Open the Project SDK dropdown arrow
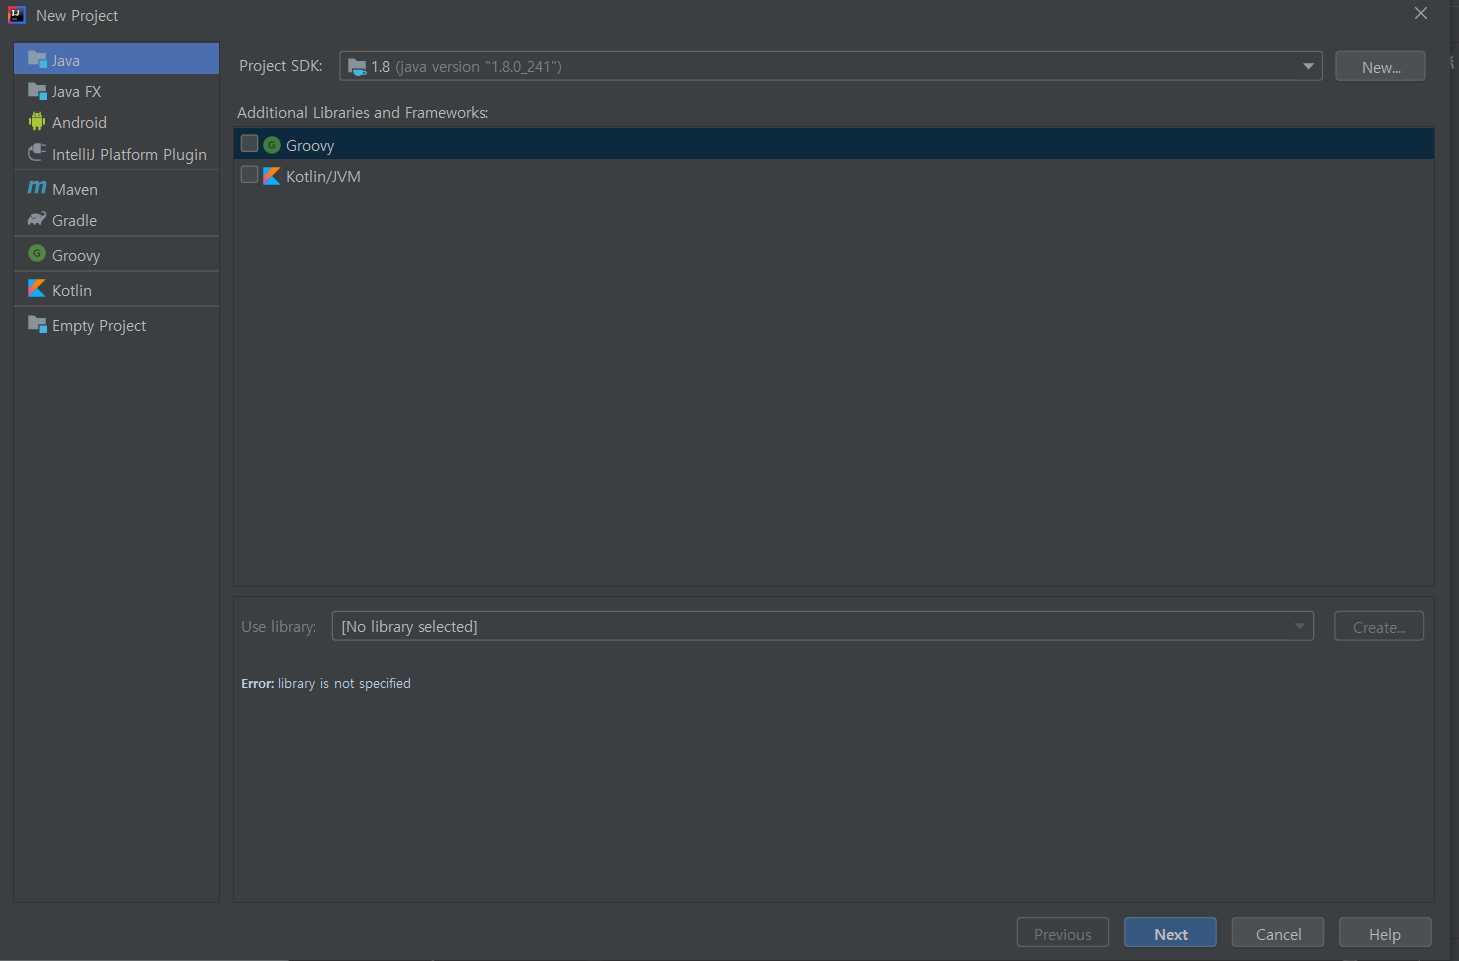 [1308, 66]
